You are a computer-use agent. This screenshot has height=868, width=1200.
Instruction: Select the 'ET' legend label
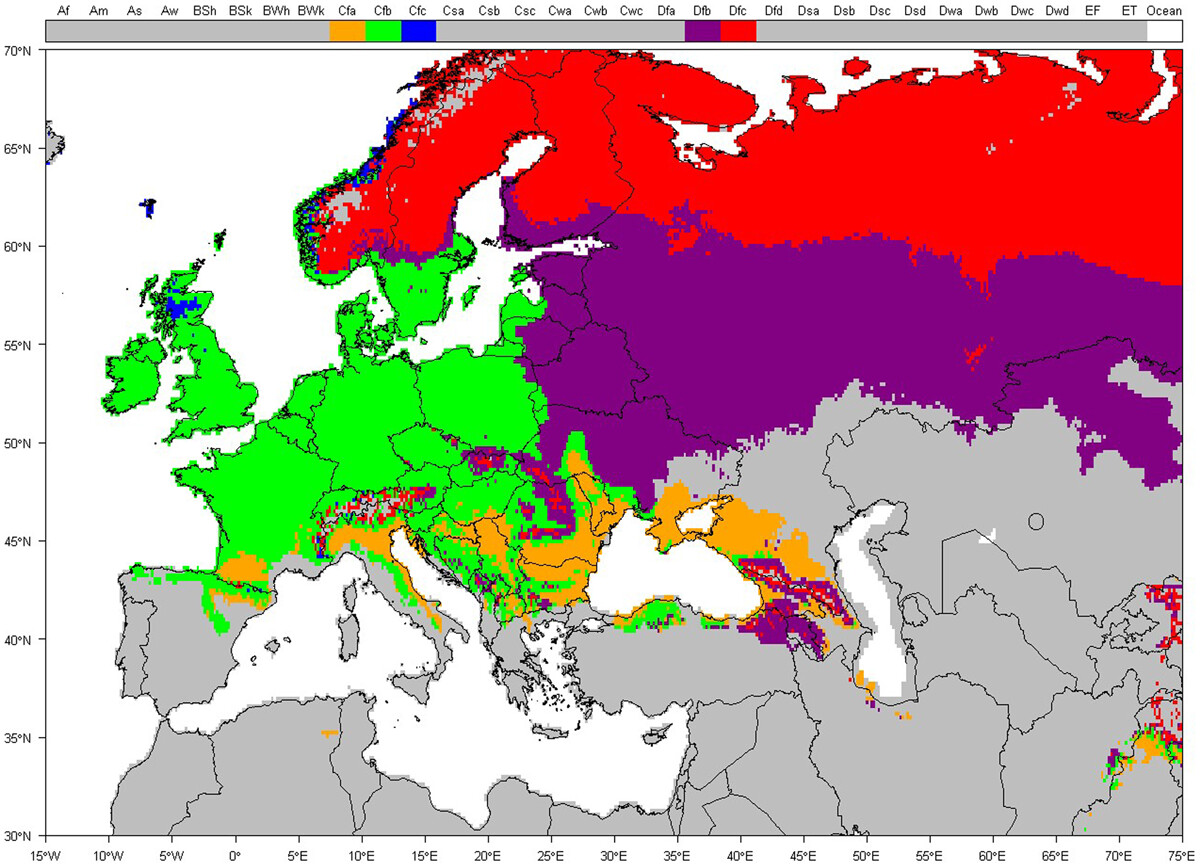[1129, 11]
